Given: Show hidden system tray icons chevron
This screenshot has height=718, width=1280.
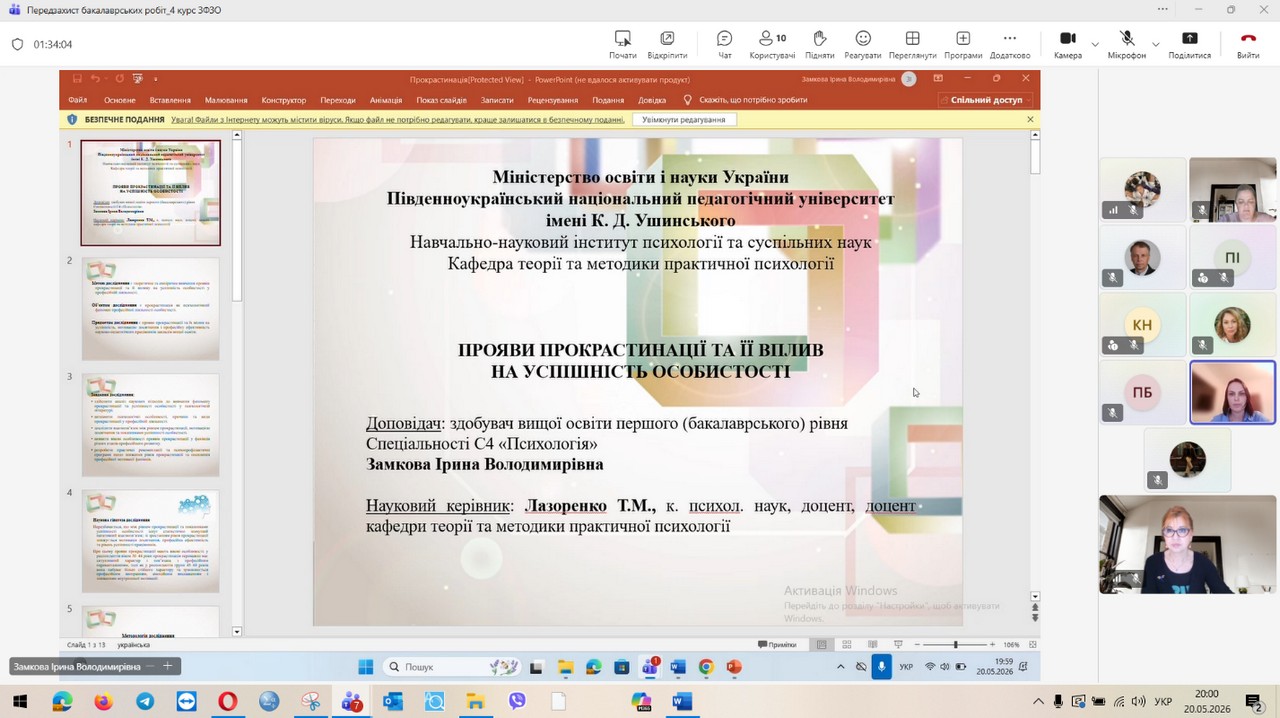Looking at the screenshot, I should click(x=1038, y=702).
